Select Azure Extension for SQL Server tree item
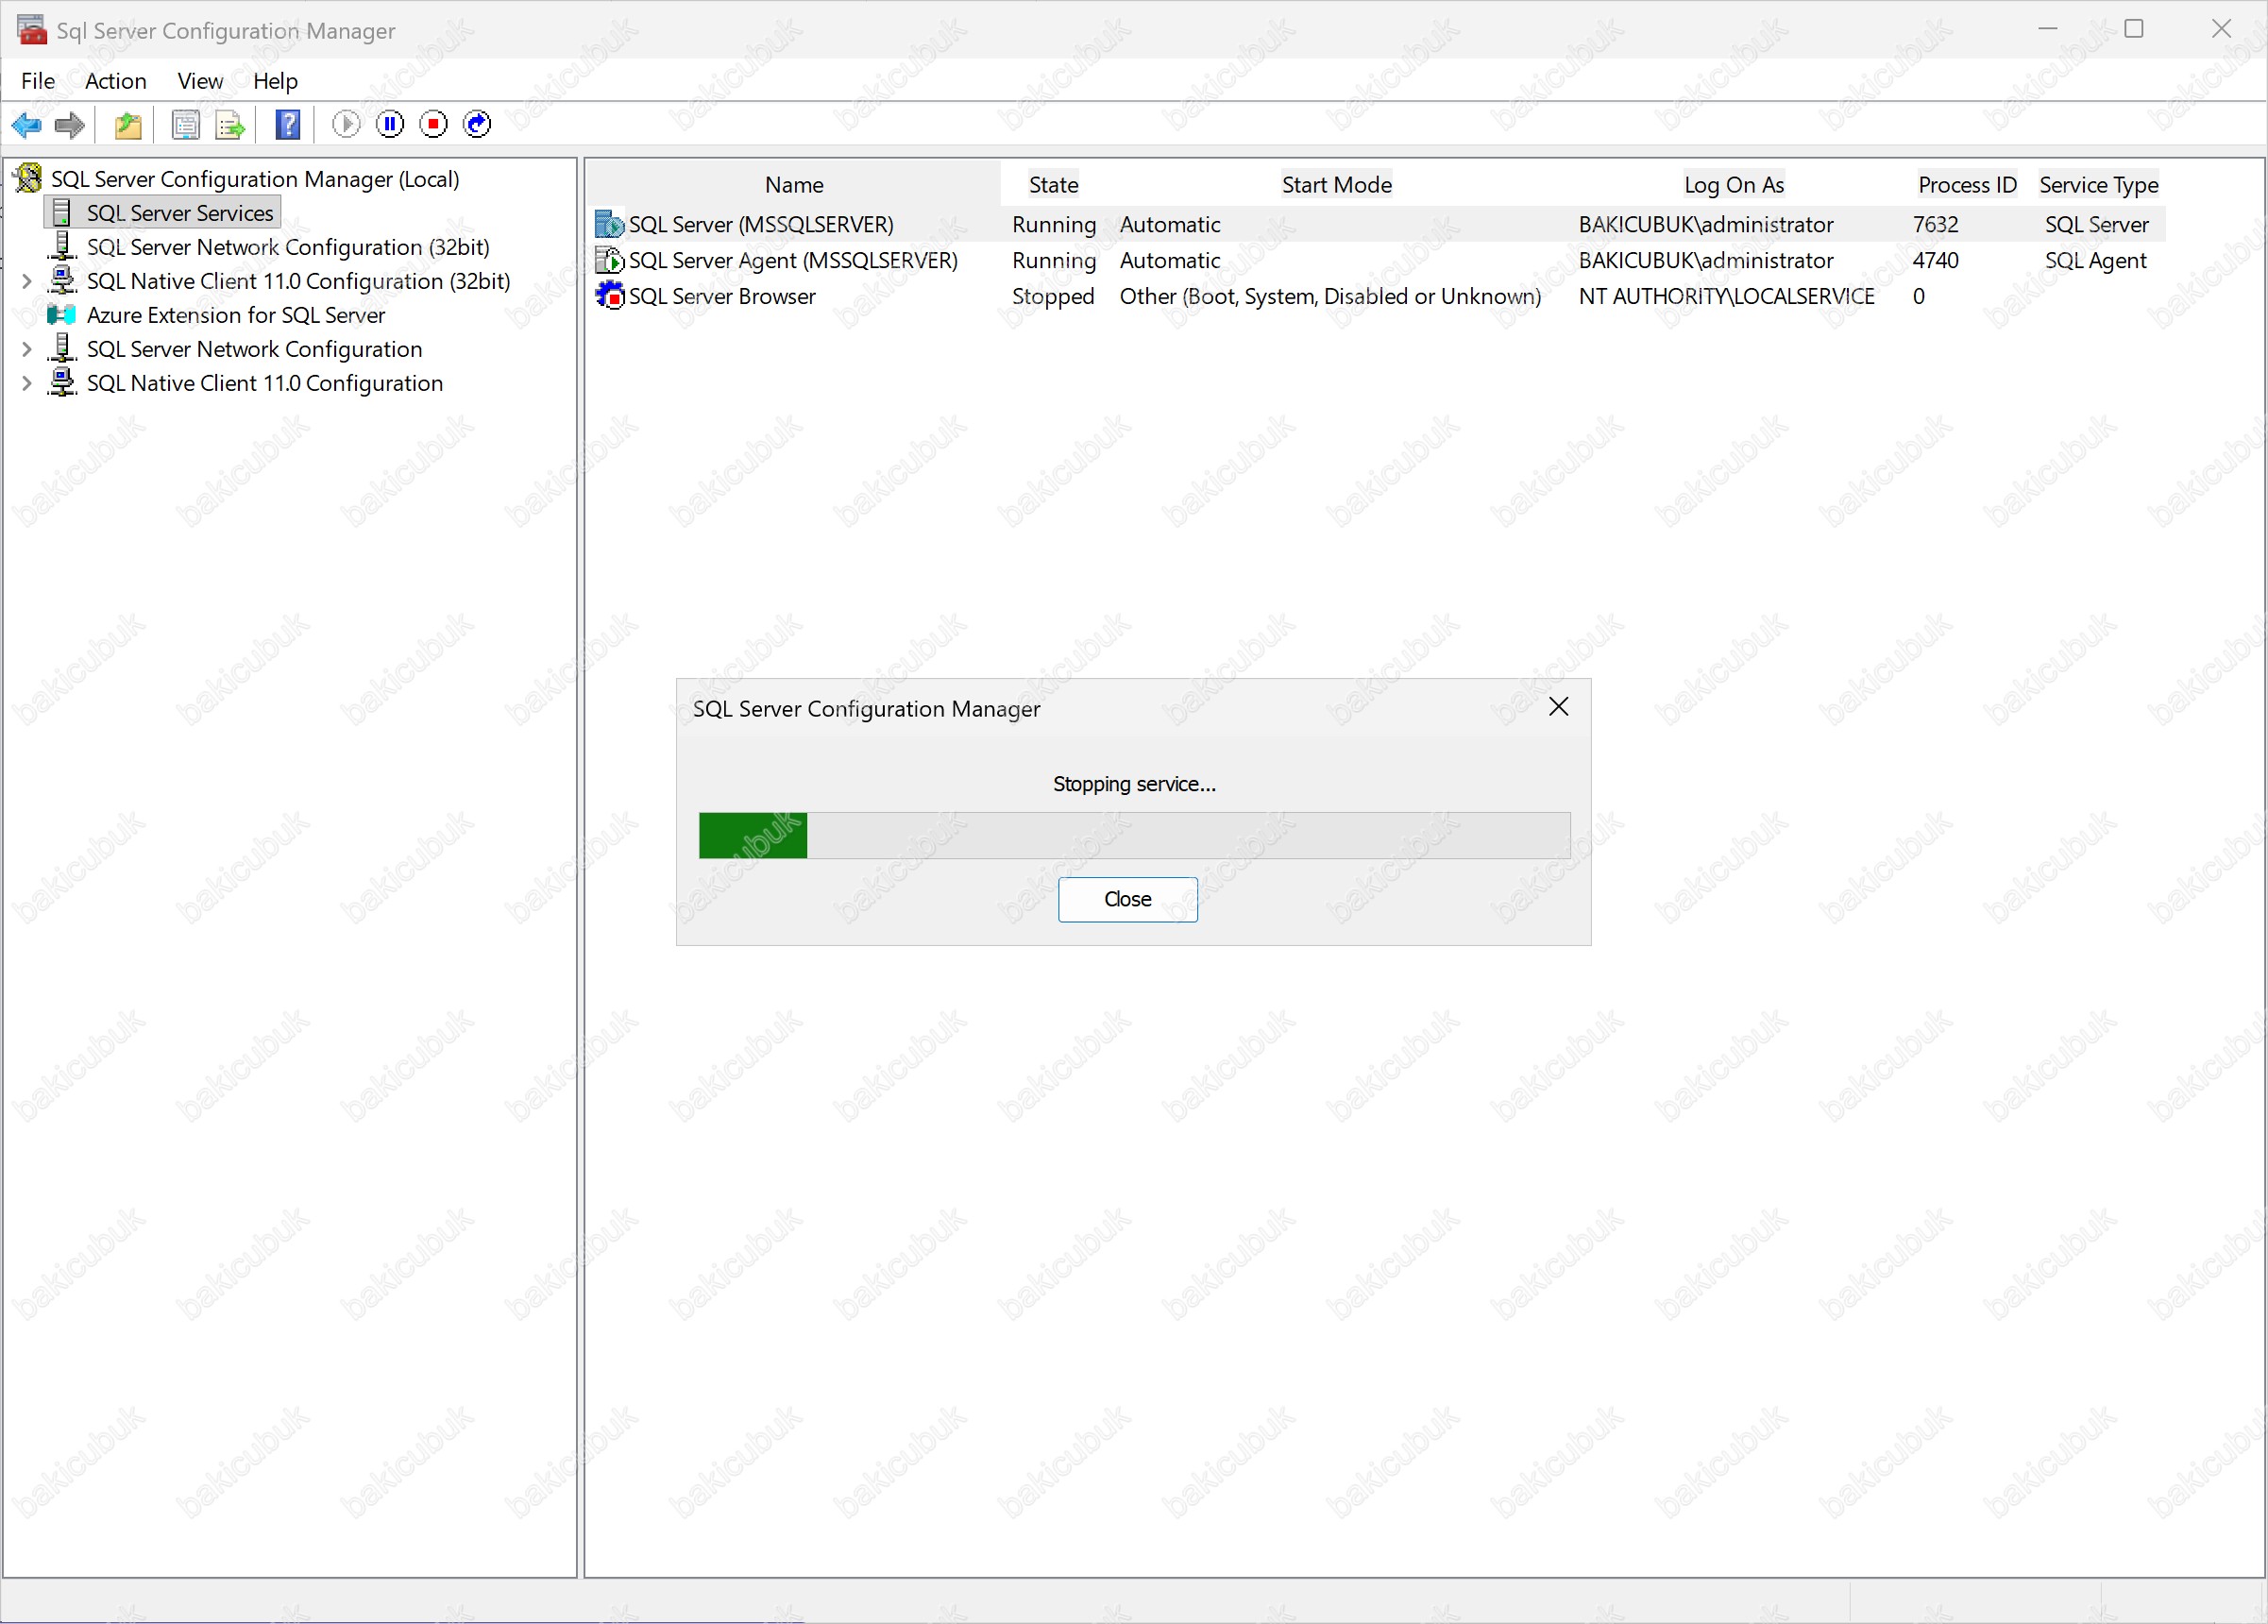 pos(235,316)
